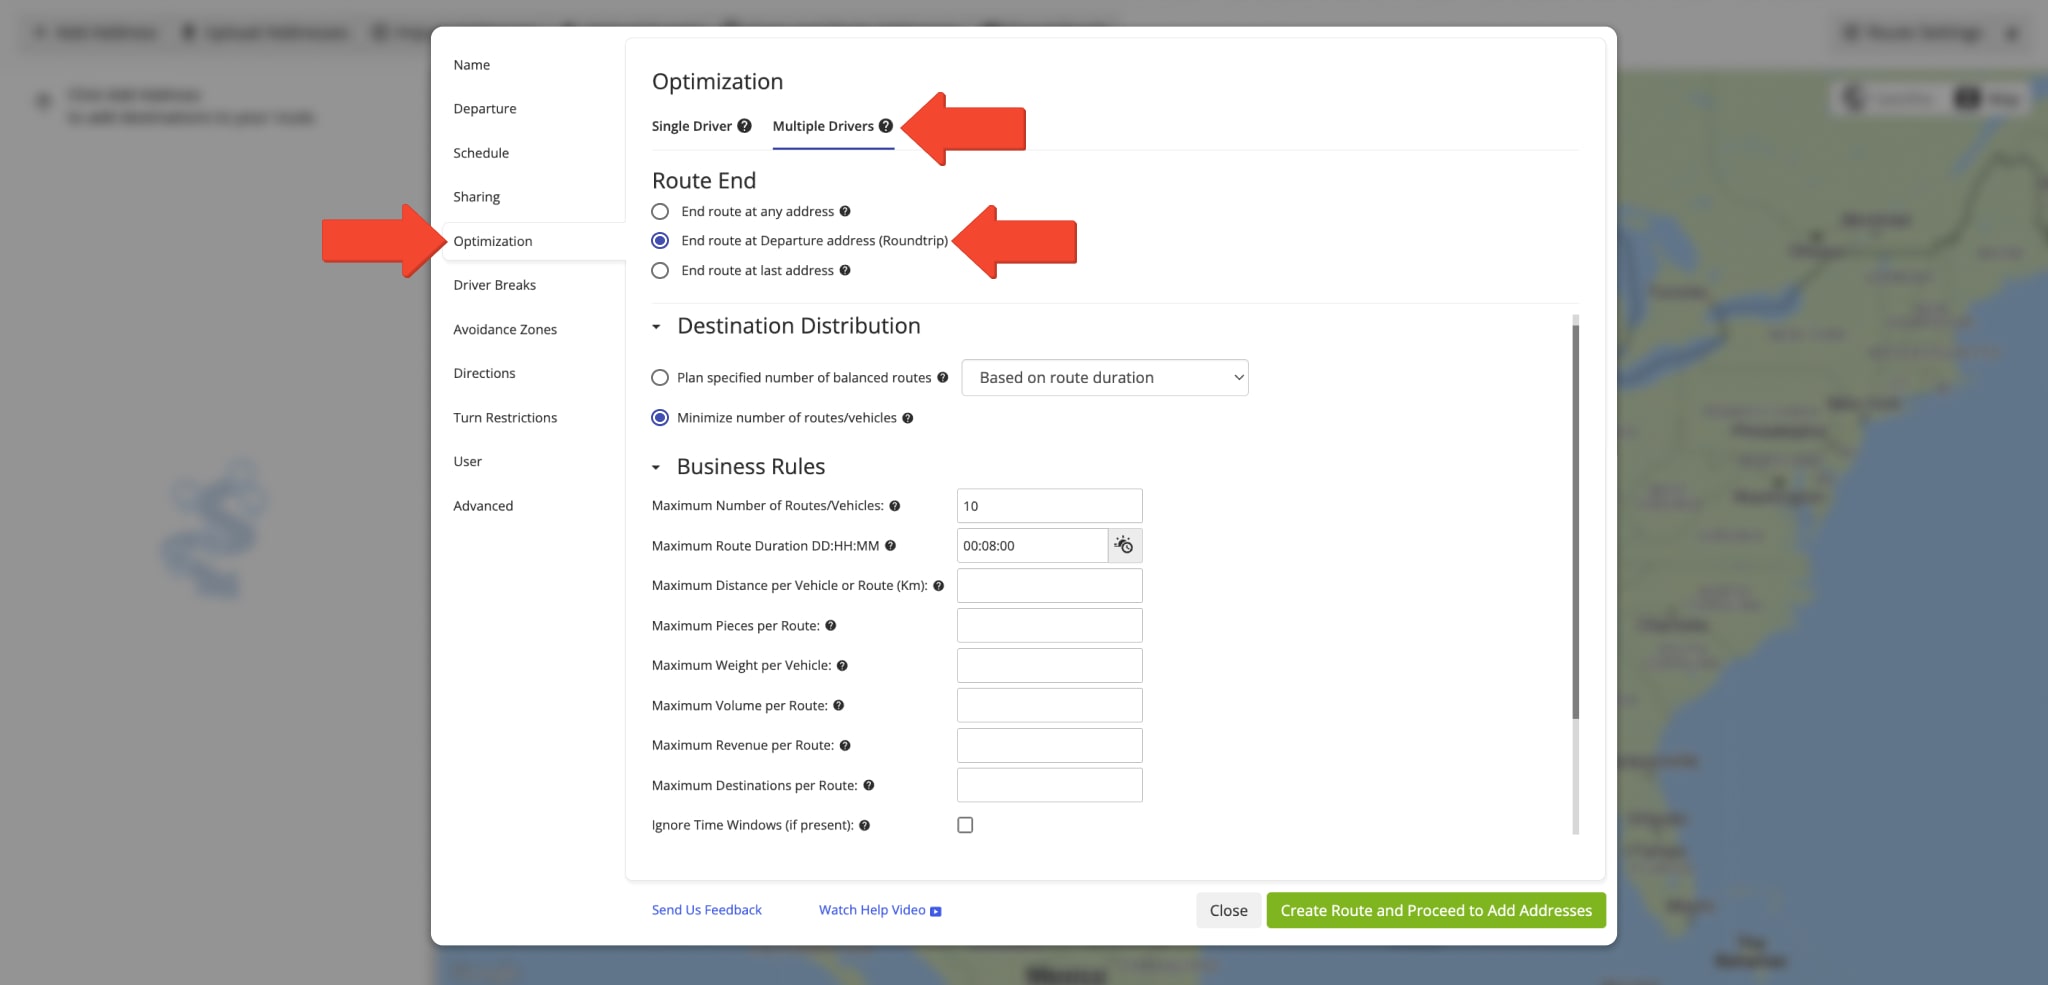
Task: Click the Maximum Revenue per Route field
Action: tap(1050, 746)
